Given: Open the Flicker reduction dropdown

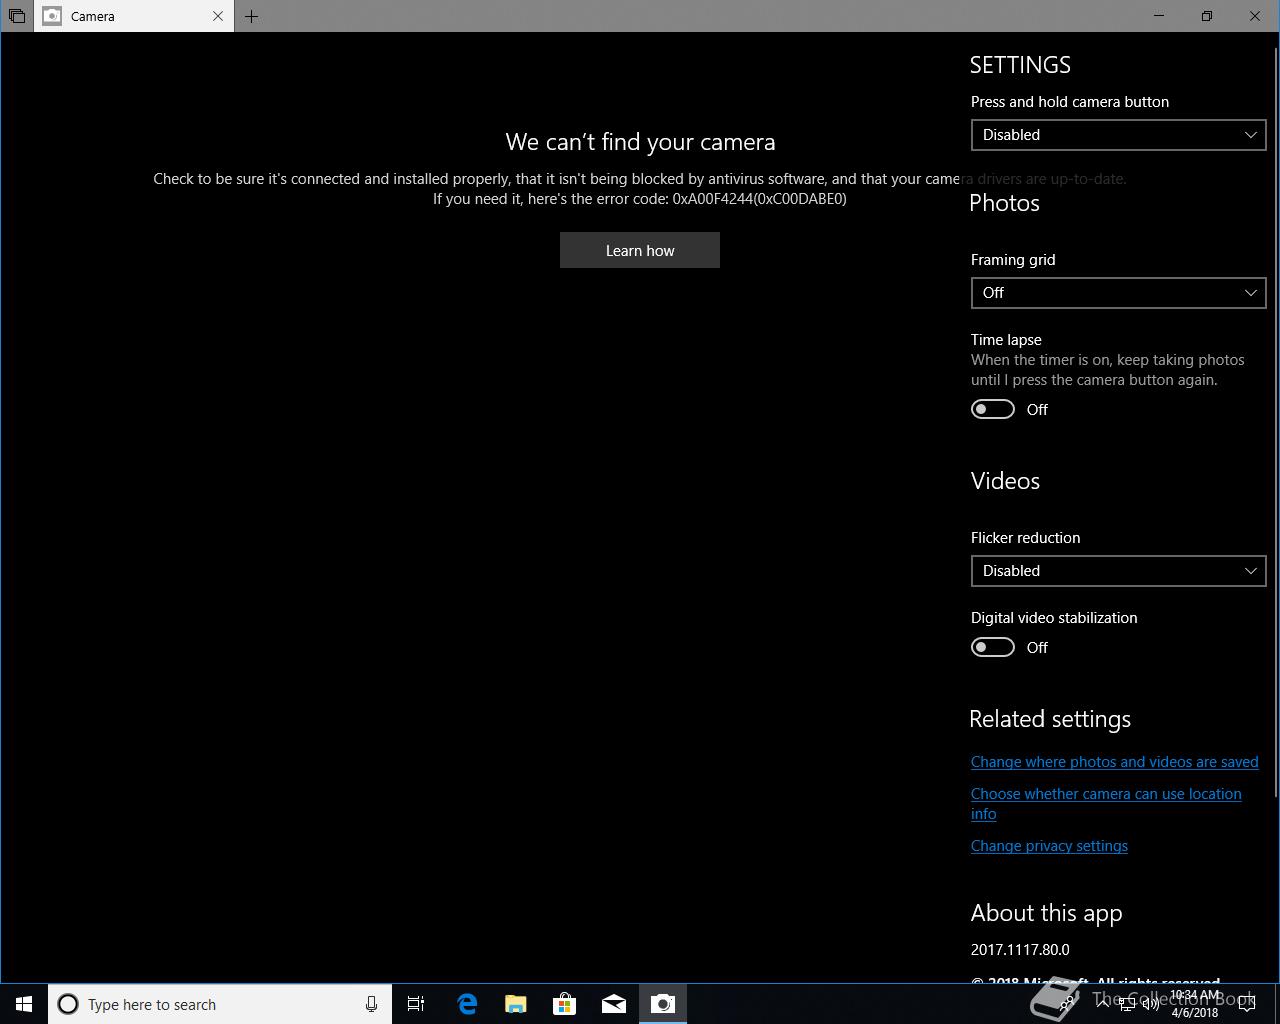Looking at the screenshot, I should tap(1118, 571).
